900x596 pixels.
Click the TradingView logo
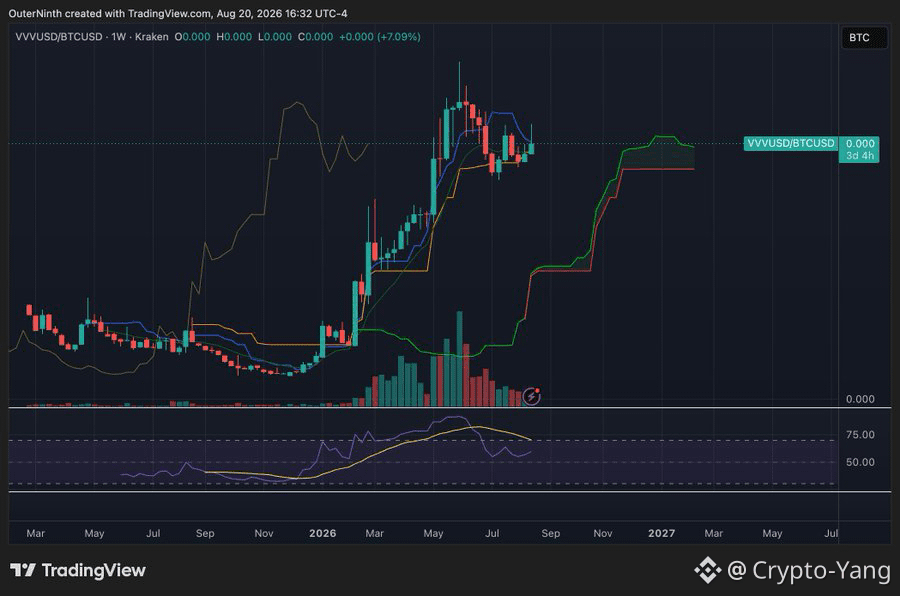[x=78, y=570]
